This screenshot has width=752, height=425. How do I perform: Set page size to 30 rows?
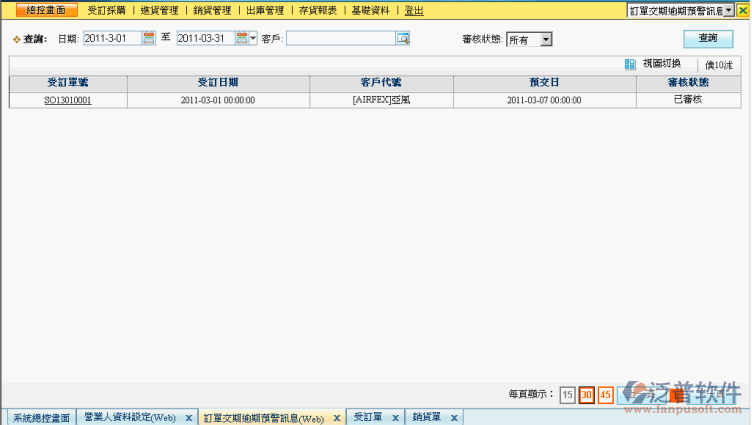(x=586, y=395)
